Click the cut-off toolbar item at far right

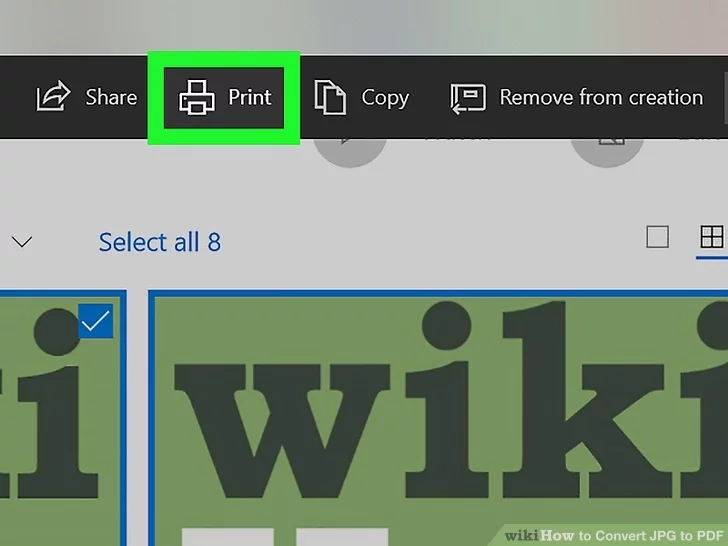tap(722, 97)
